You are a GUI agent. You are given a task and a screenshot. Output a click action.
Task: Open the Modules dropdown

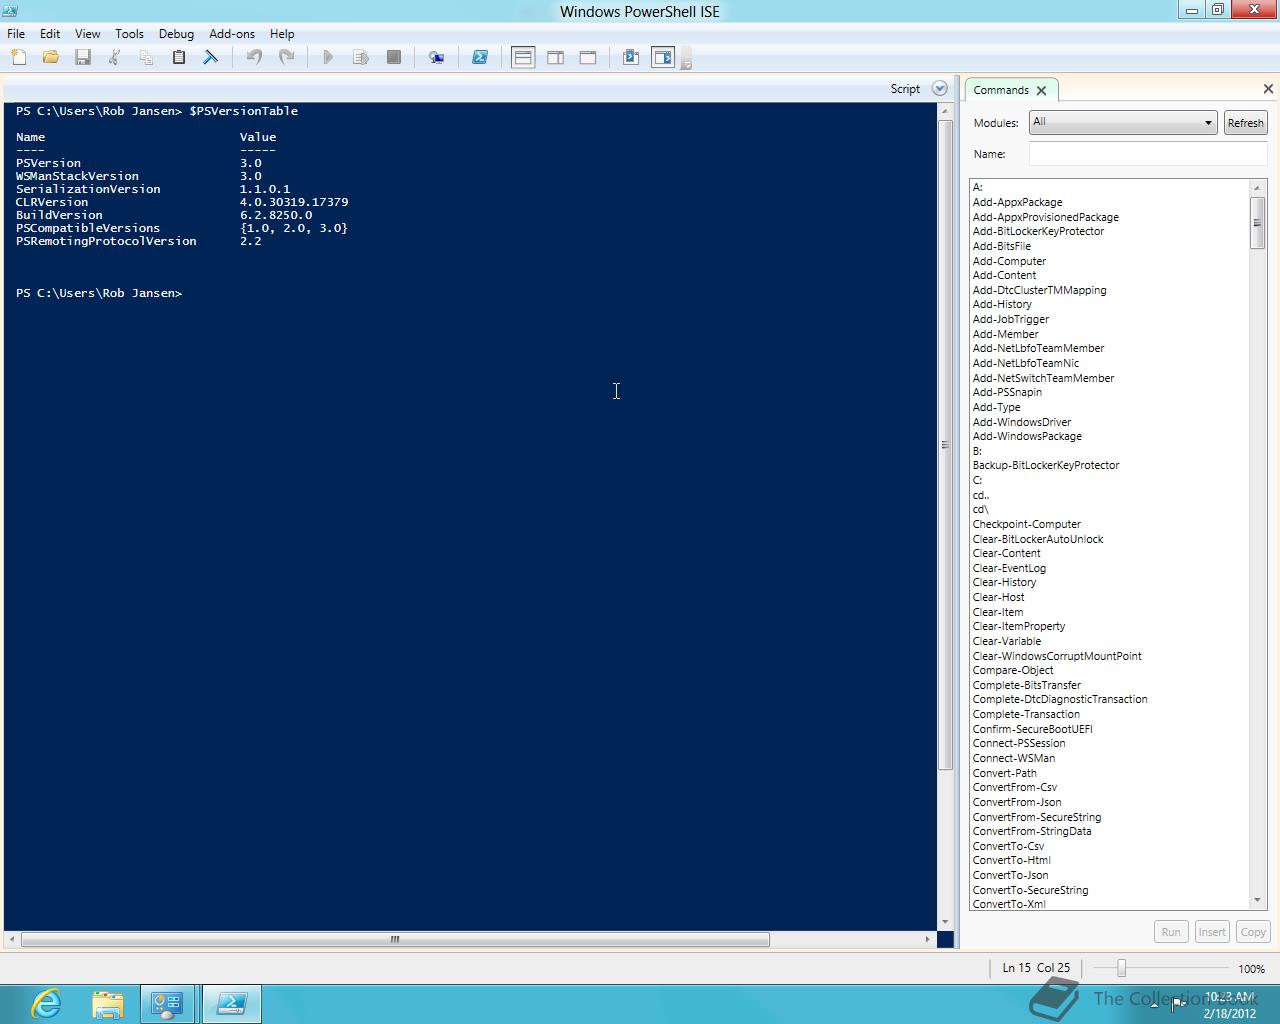coord(1122,122)
